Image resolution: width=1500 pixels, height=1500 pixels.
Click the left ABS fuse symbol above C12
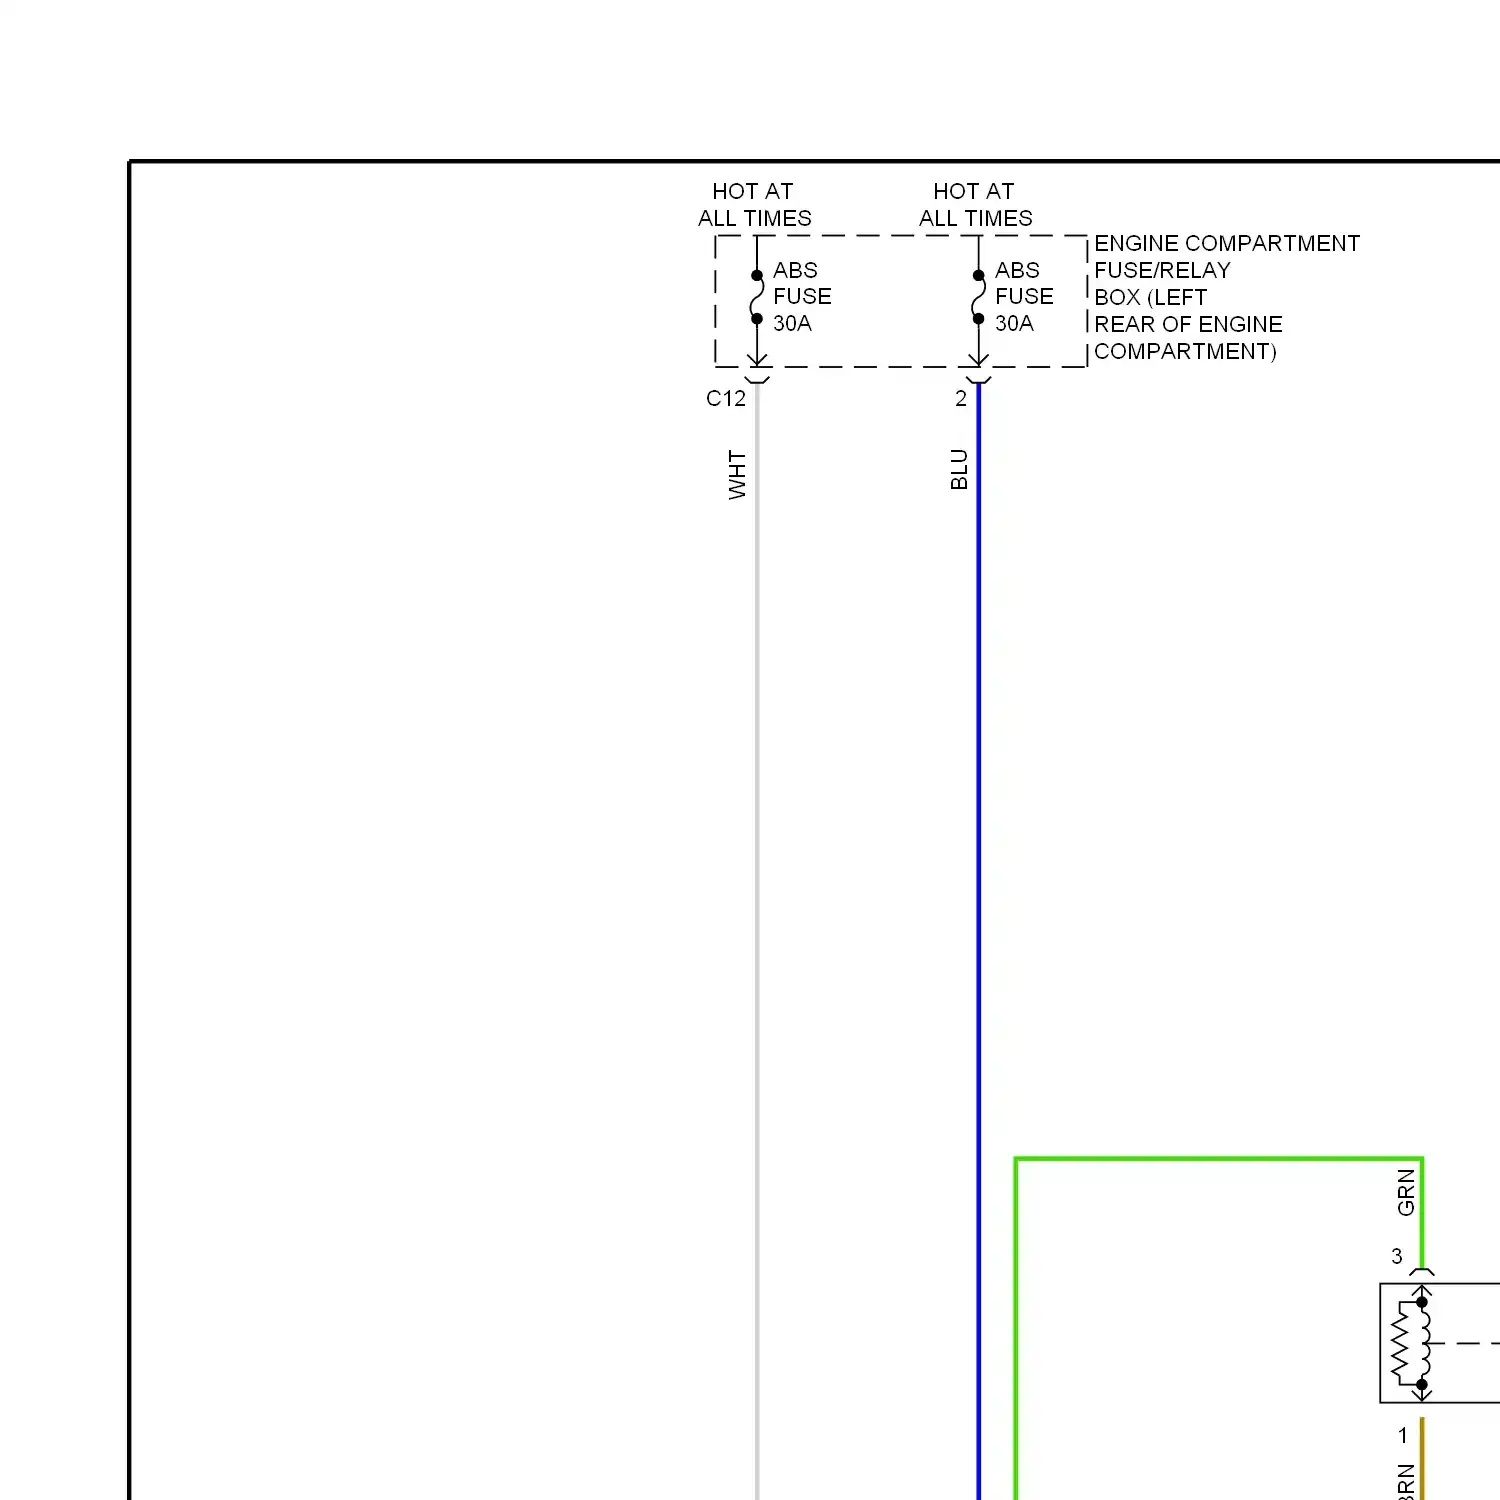coord(757,297)
